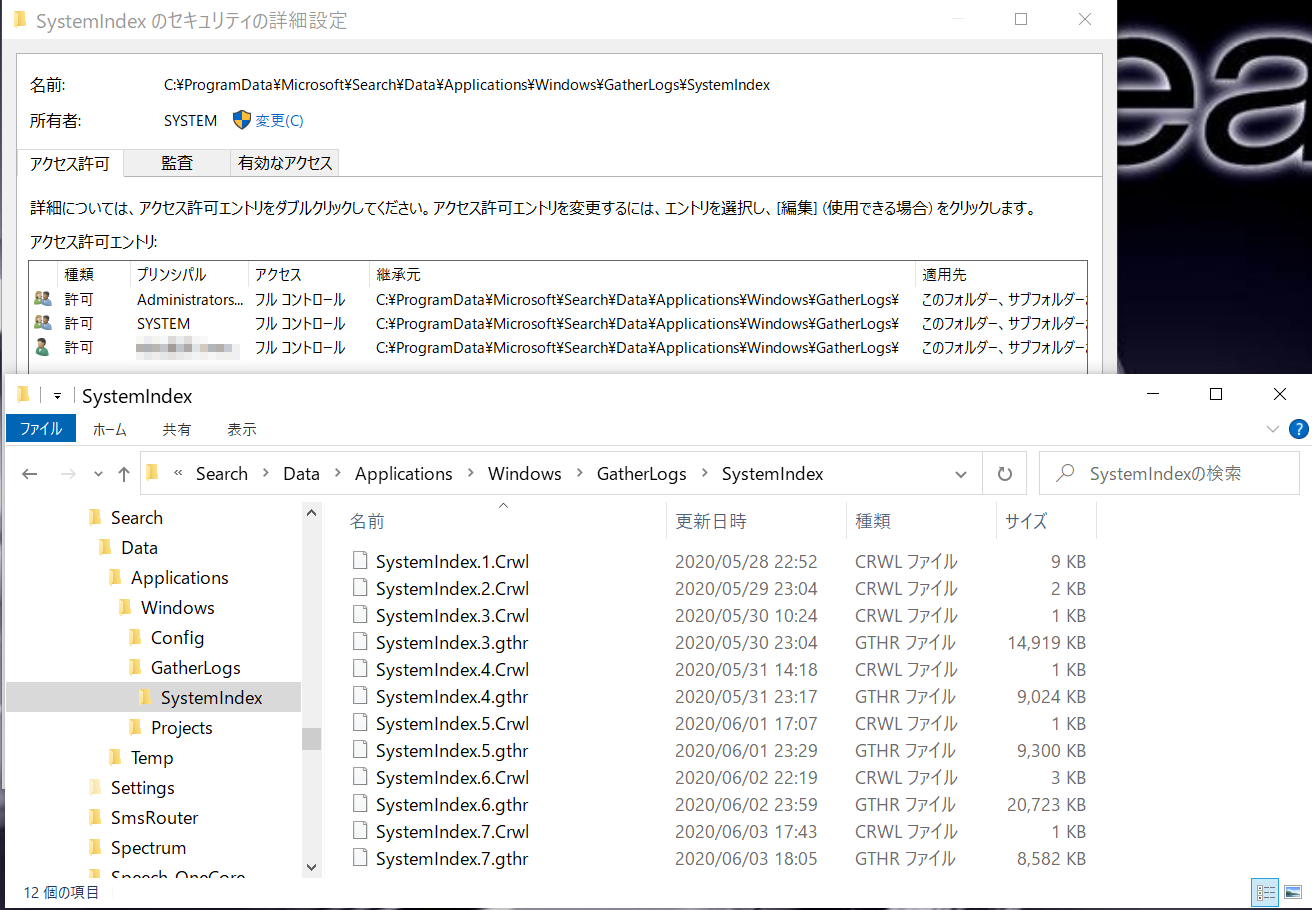Switch to the 有効なアクセス tab
1312x910 pixels.
coord(285,163)
